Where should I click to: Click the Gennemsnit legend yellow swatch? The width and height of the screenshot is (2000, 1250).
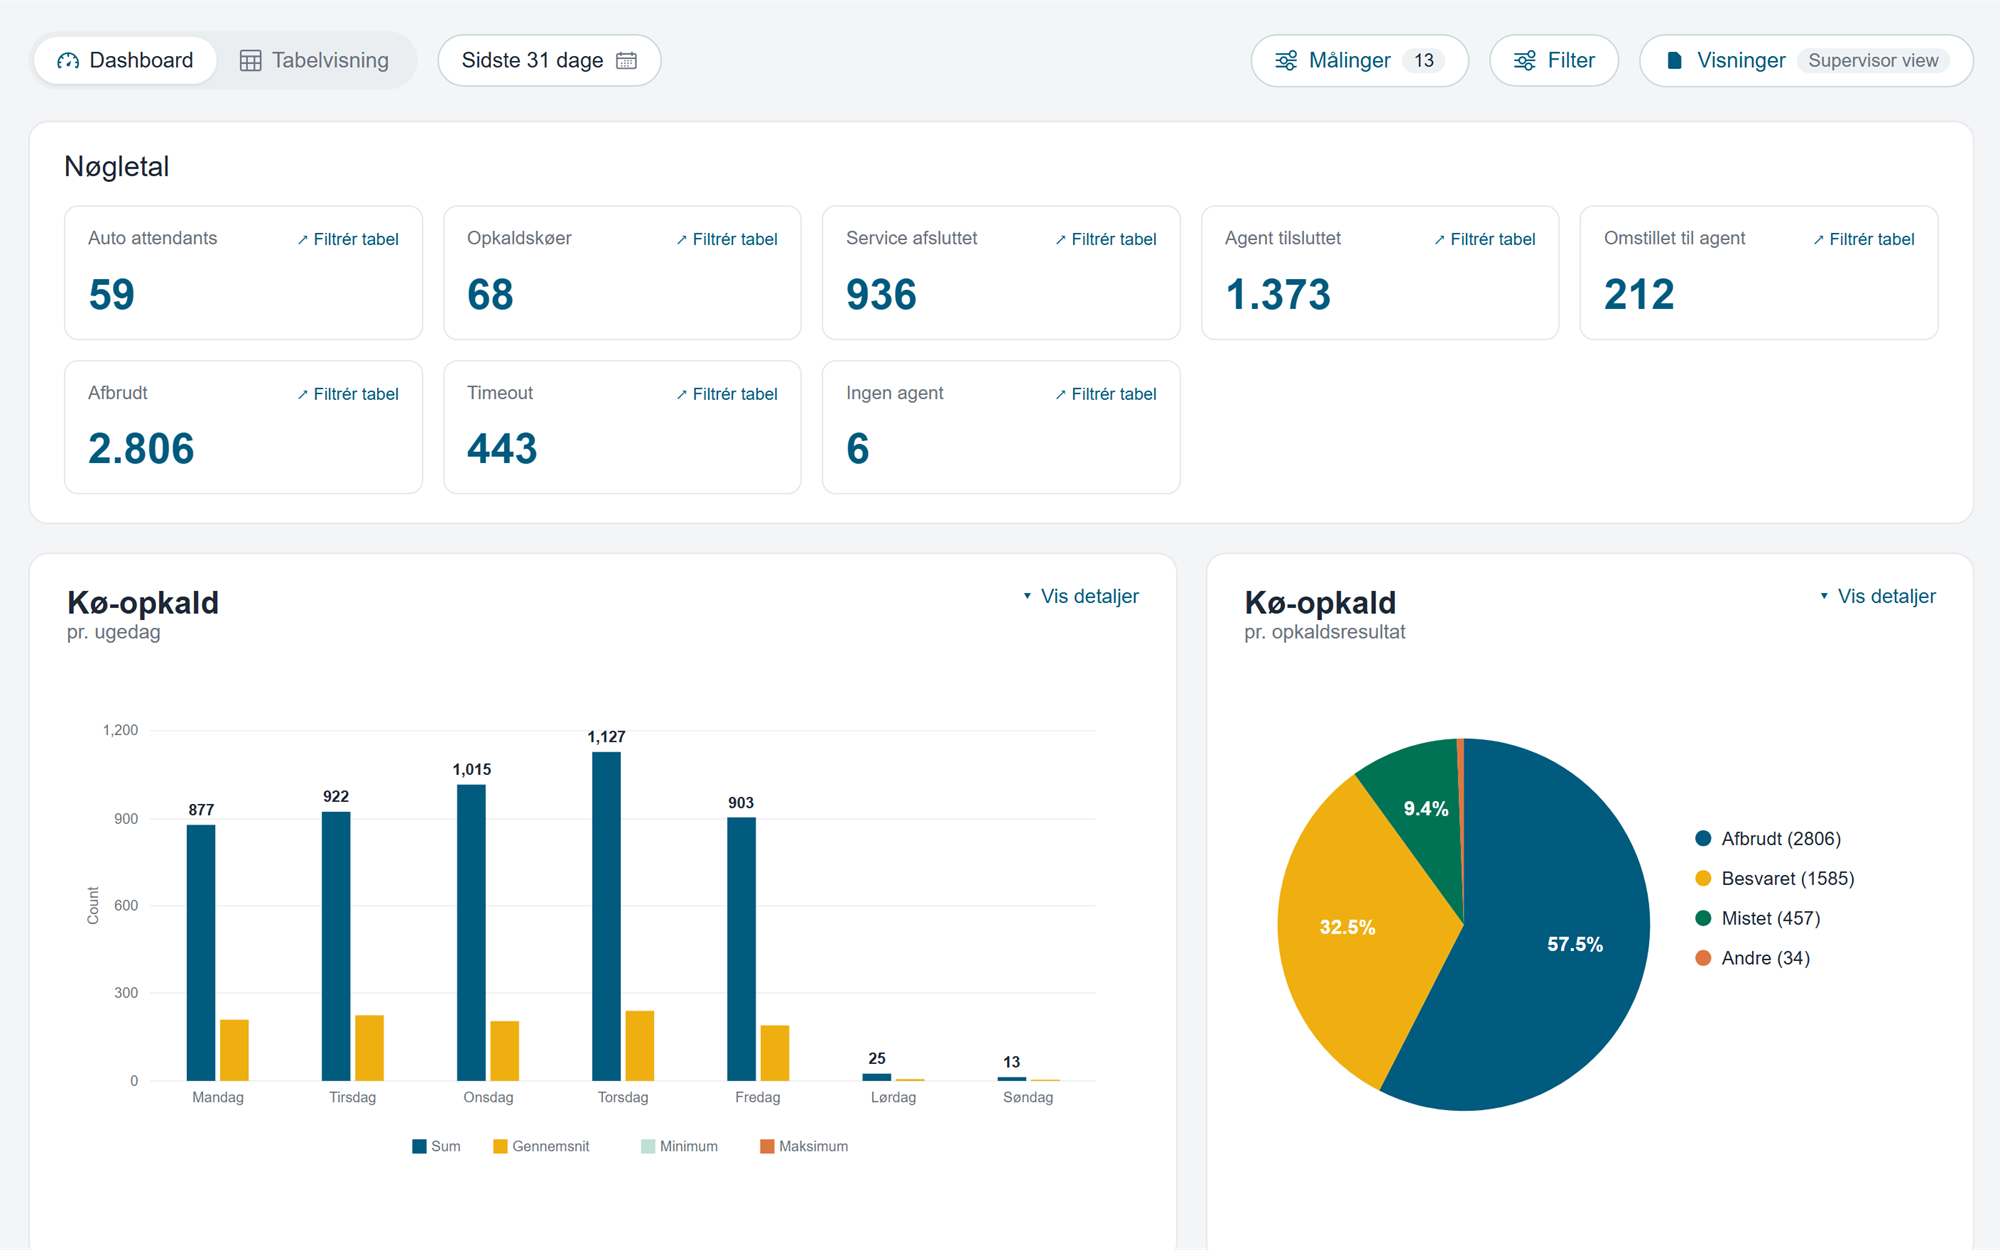tap(500, 1146)
